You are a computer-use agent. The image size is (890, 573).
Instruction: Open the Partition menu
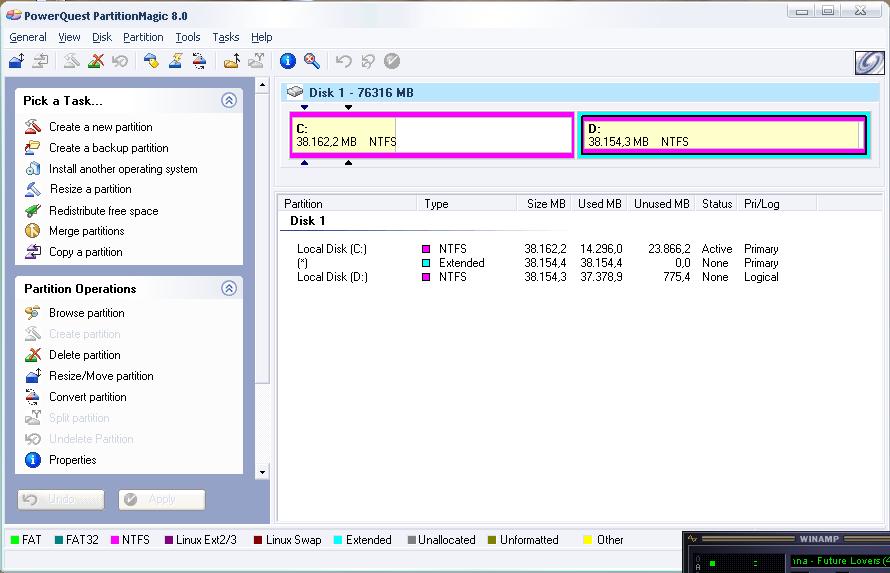coord(143,37)
